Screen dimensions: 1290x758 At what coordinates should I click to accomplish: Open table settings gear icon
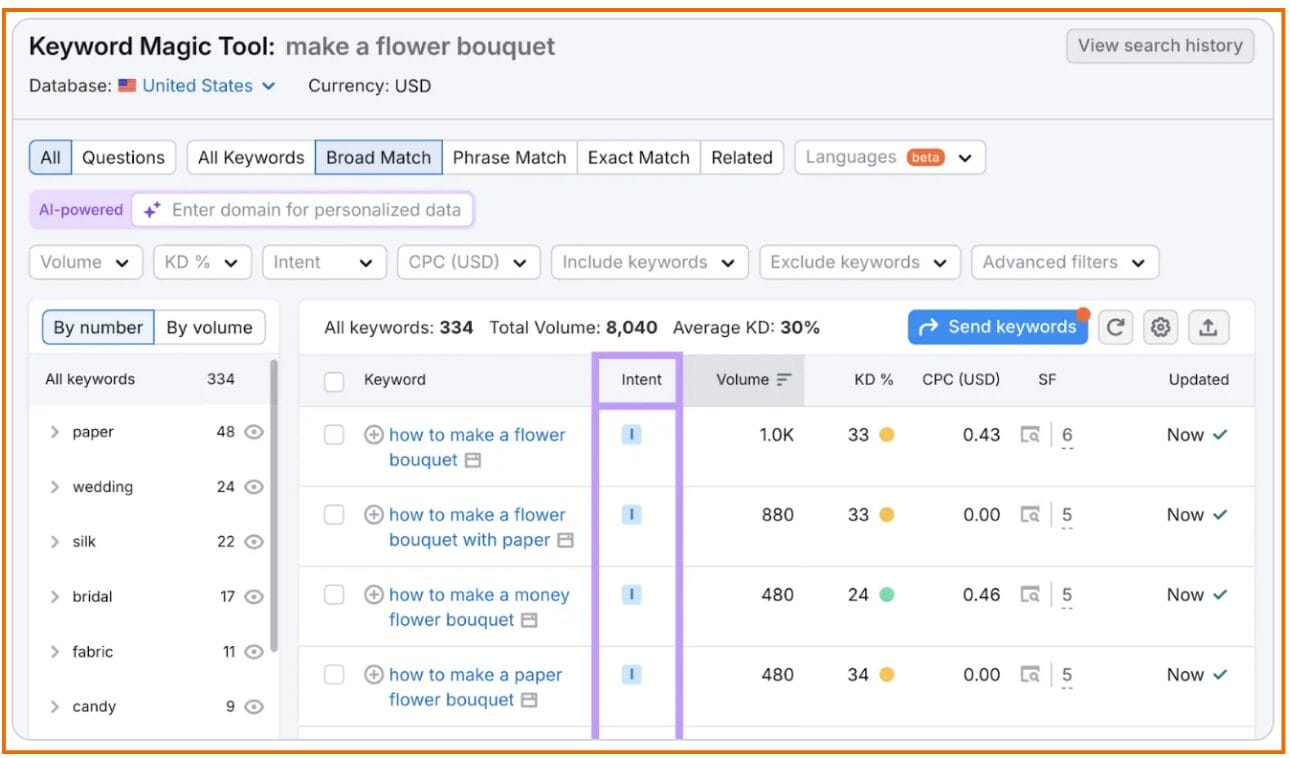pos(1160,327)
